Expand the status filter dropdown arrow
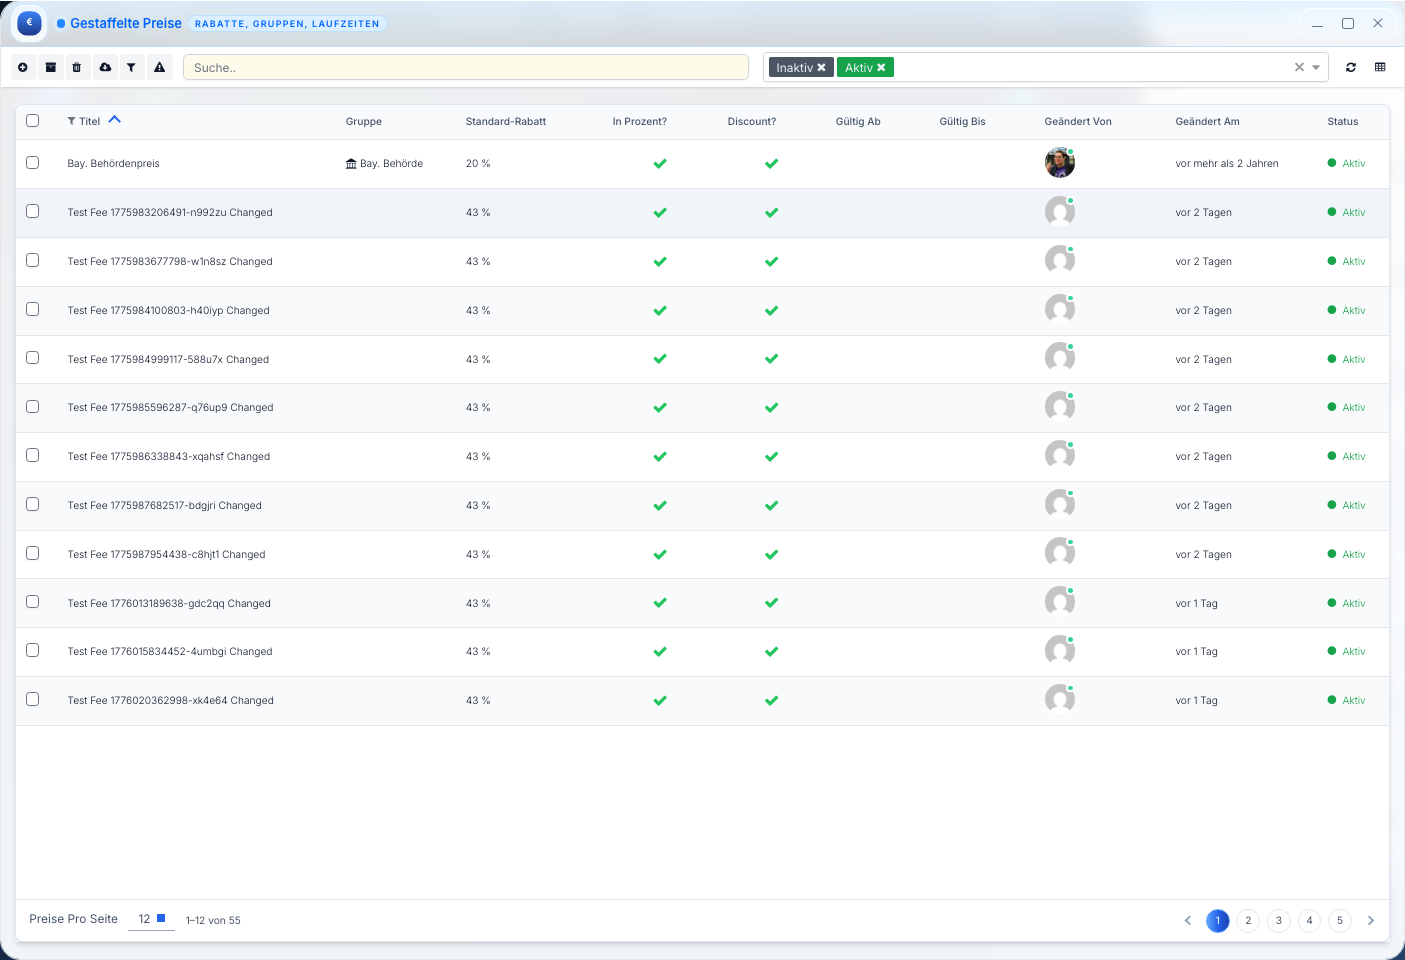 (1316, 68)
